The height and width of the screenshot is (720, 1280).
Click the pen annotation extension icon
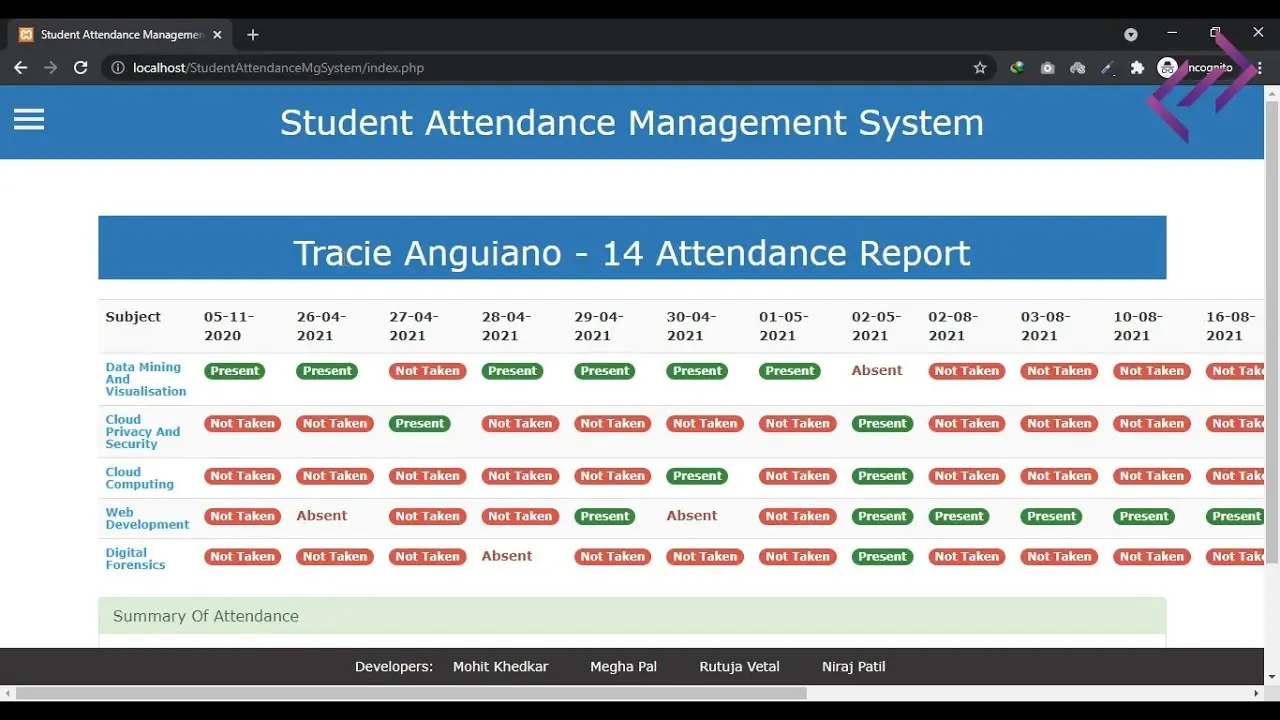(1107, 68)
